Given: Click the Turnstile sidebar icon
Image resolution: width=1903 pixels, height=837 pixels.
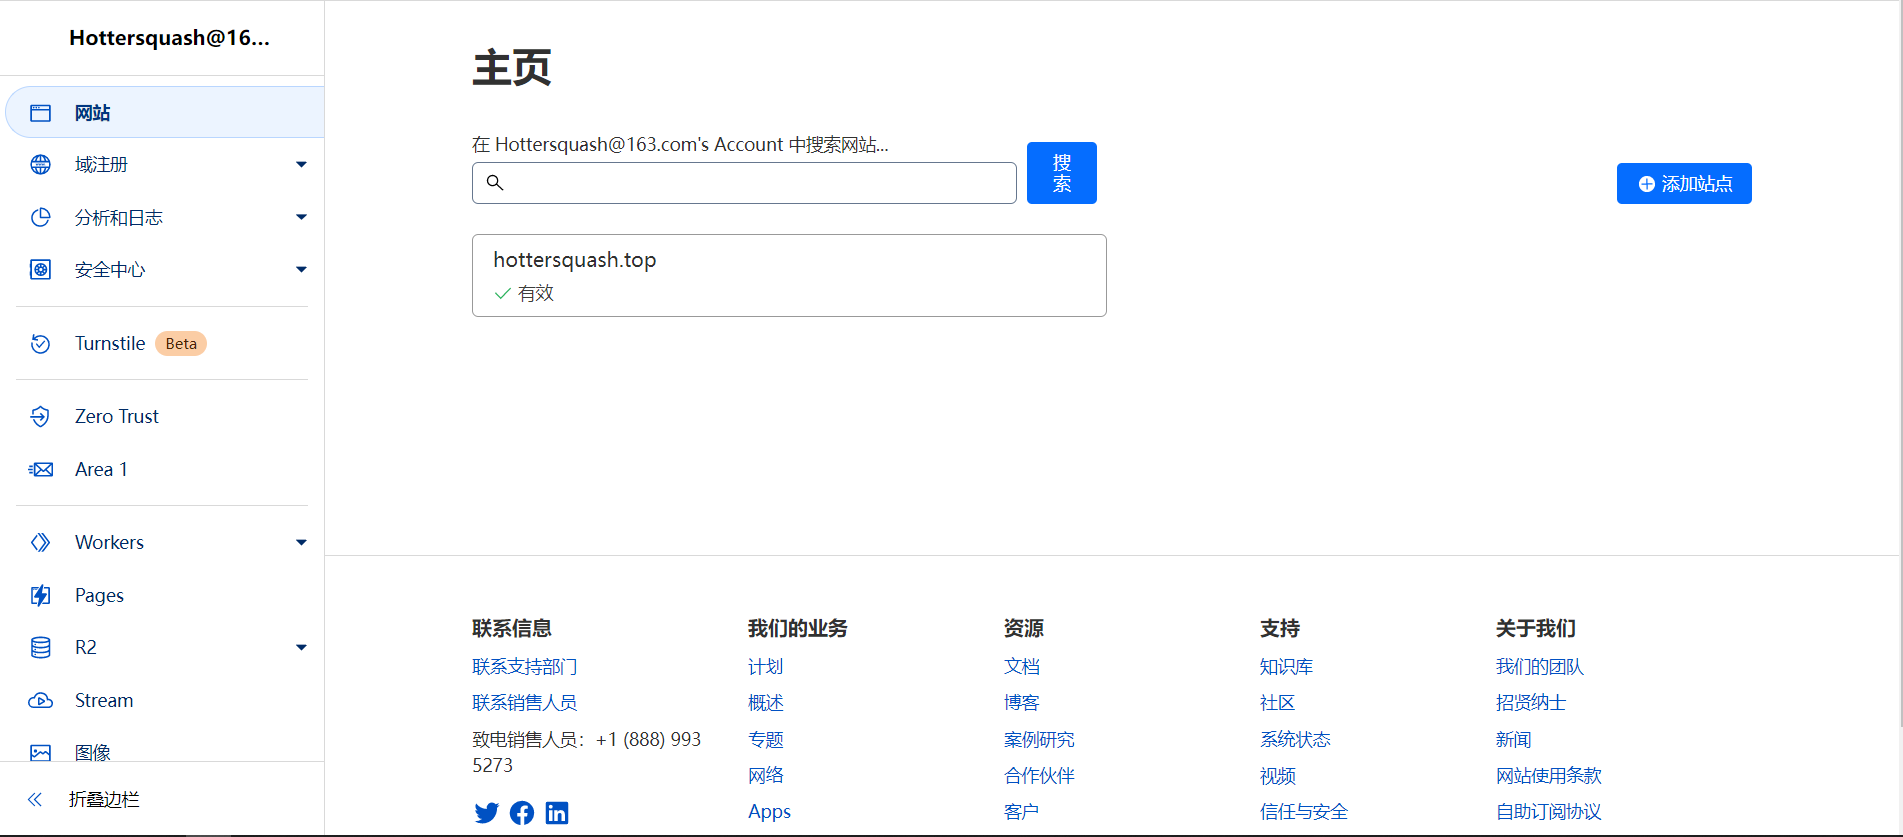Looking at the screenshot, I should point(40,344).
